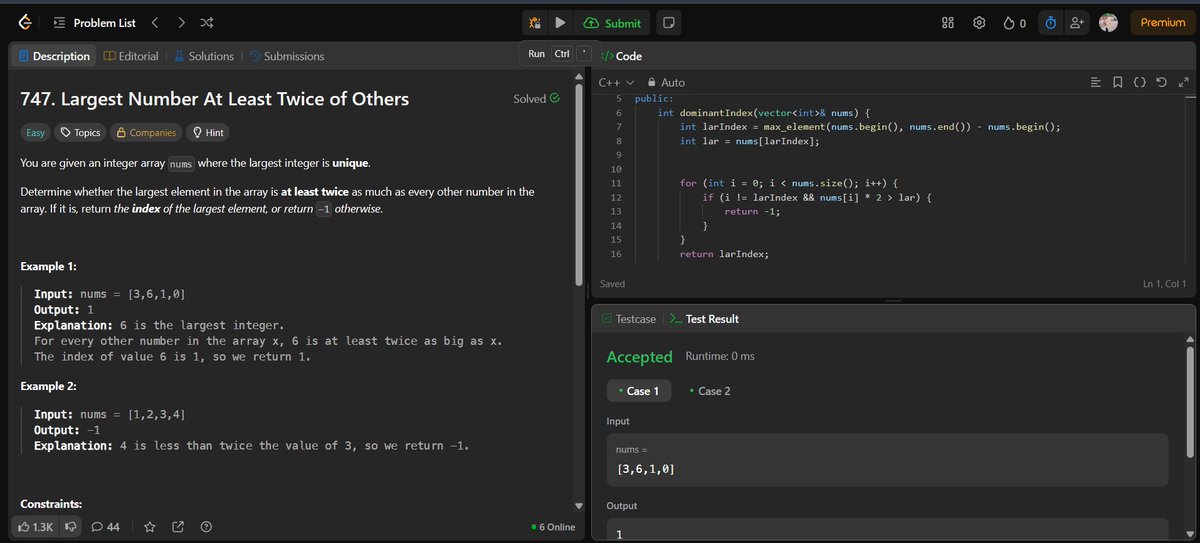Click the Runtime: 0 ms text
Screen dimensions: 1200x543
click(720, 357)
